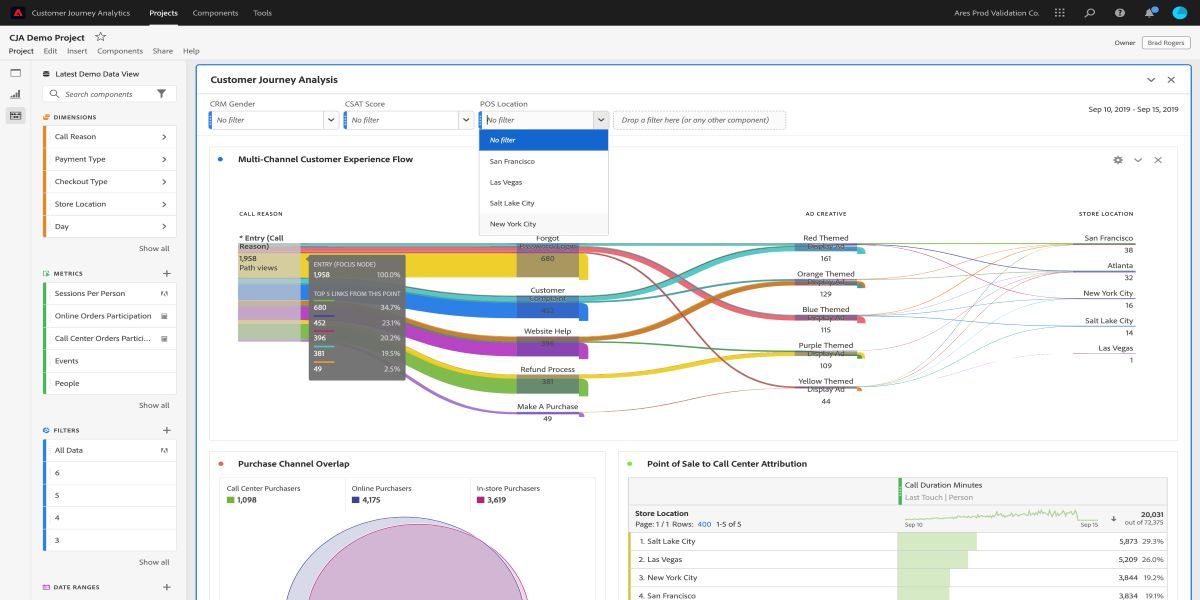Open the Components tab in top bar

[x=215, y=13]
